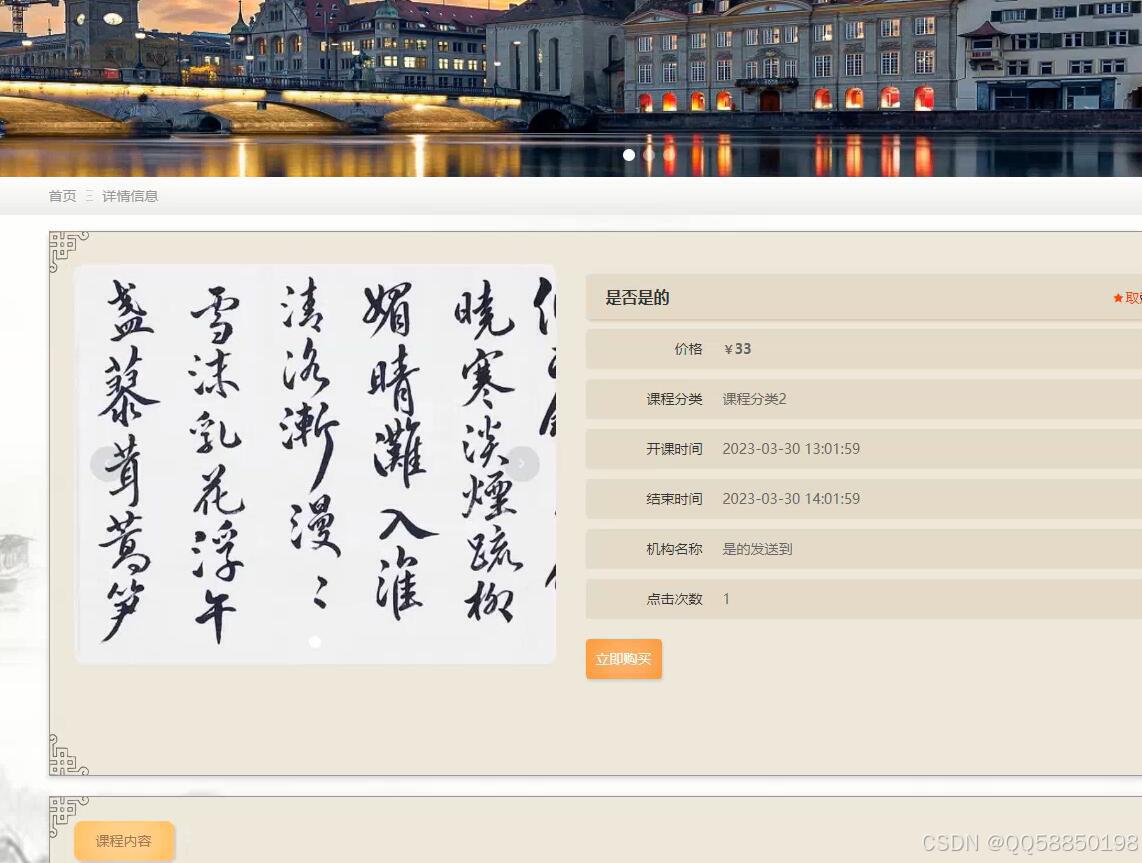The image size is (1142, 863).
Task: Click the right arrow on the course image carousel
Action: 521,463
